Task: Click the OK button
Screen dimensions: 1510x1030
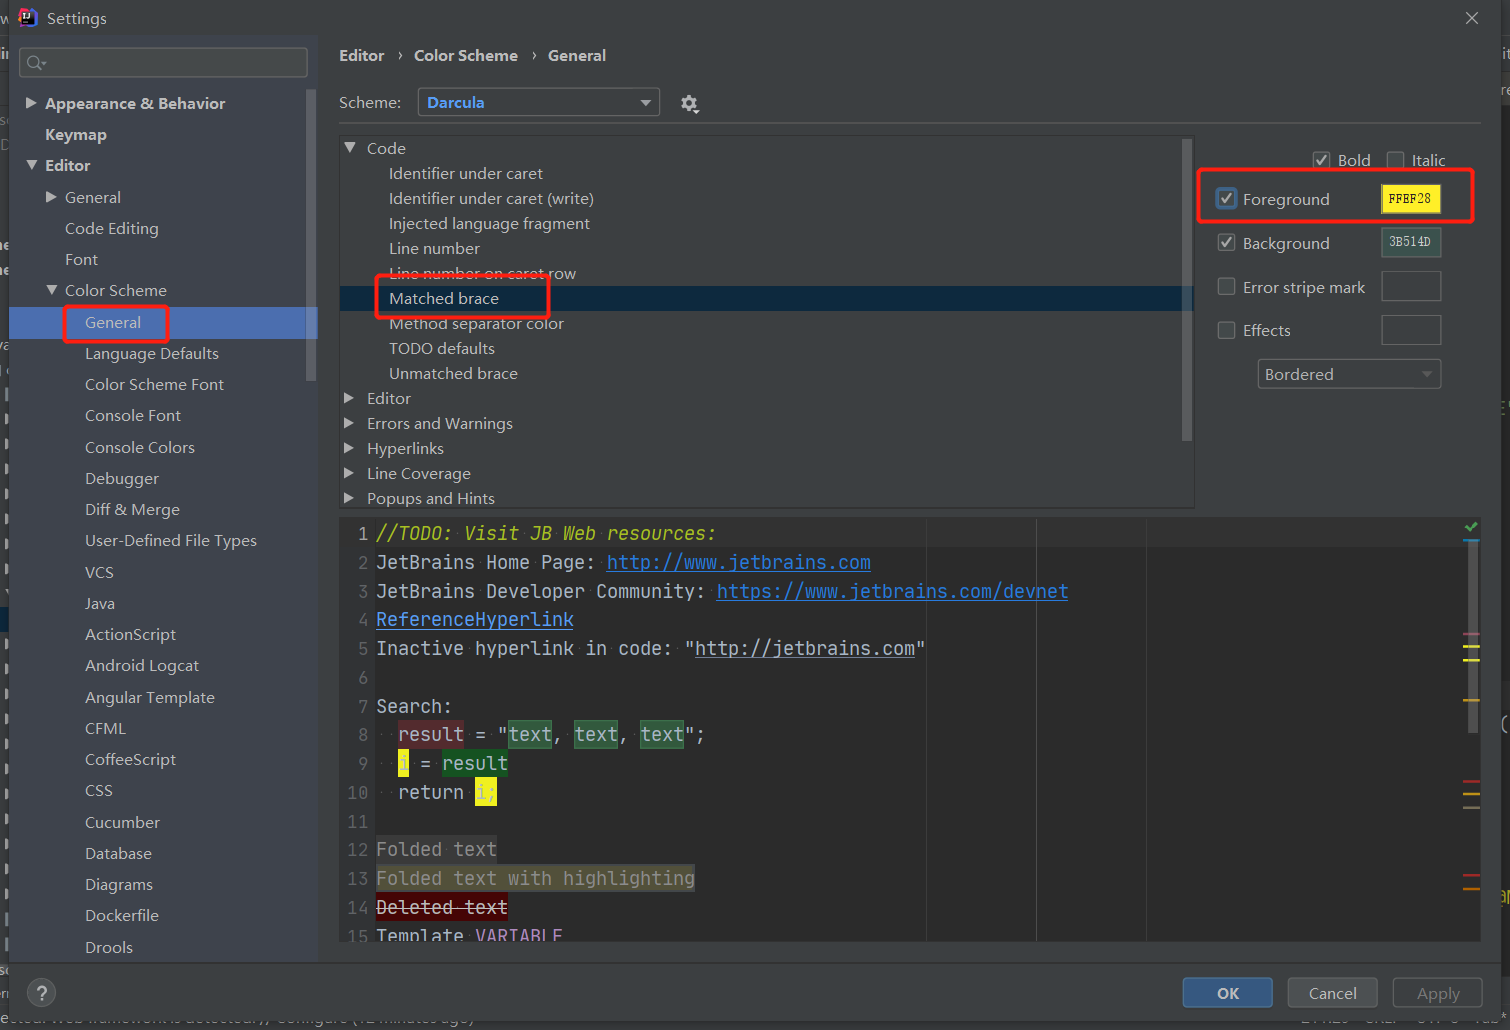Action: [x=1228, y=993]
